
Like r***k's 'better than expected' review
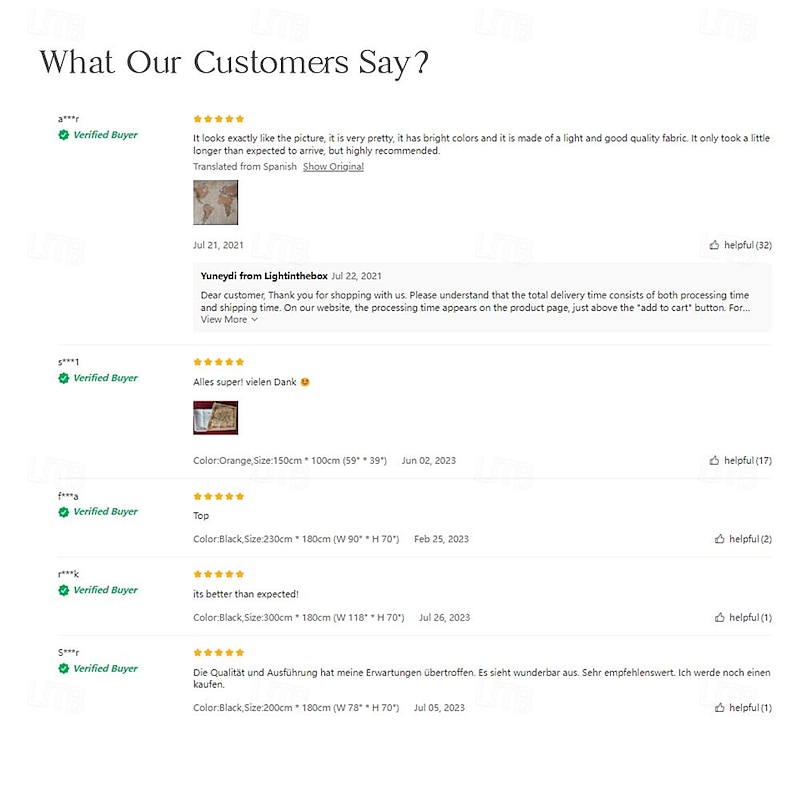(x=719, y=618)
